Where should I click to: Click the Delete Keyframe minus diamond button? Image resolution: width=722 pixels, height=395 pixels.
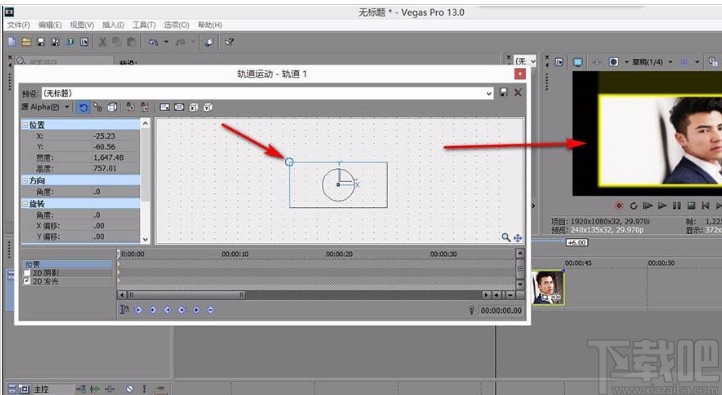210,310
